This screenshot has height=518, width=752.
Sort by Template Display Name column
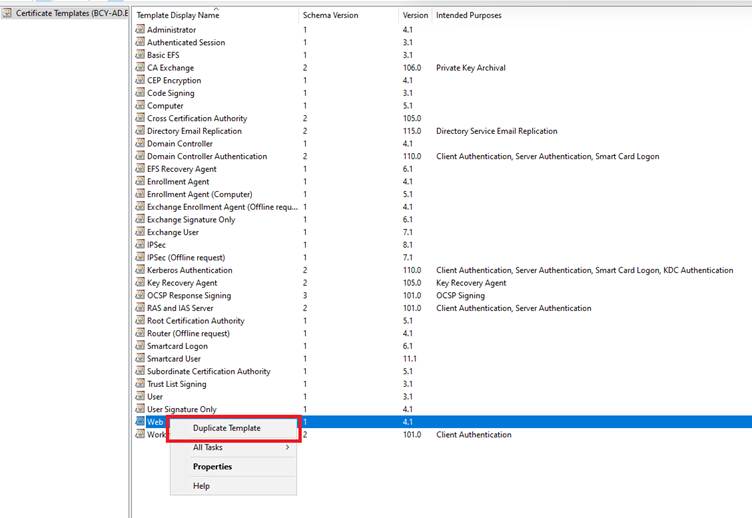click(x=216, y=15)
